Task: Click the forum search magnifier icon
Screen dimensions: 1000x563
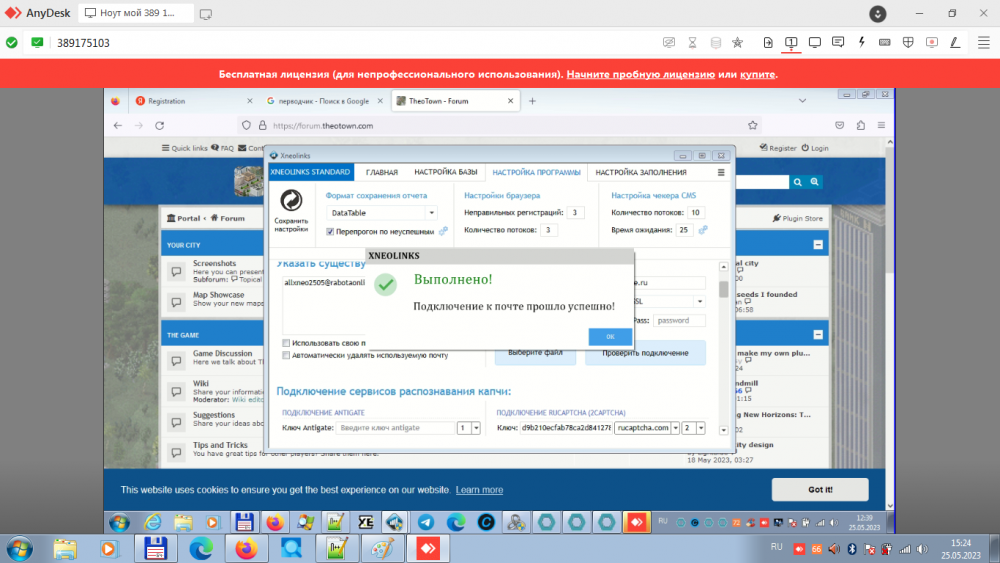Action: (x=798, y=182)
